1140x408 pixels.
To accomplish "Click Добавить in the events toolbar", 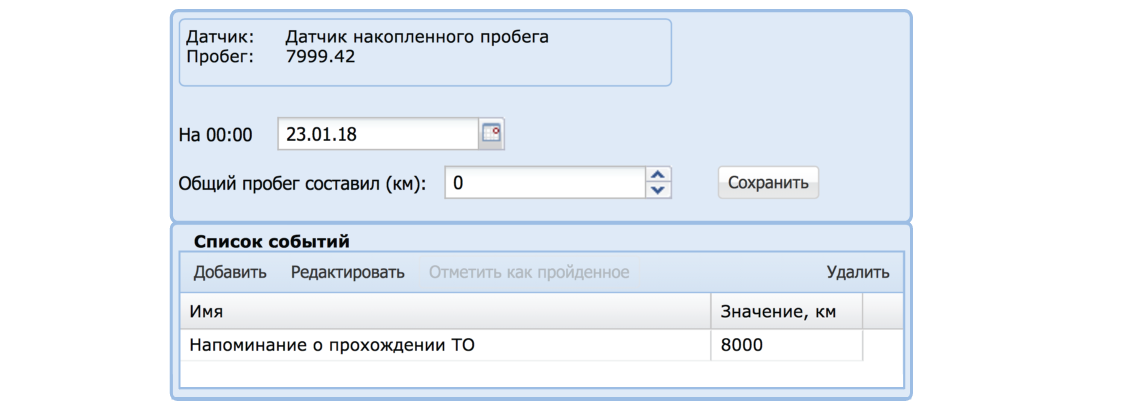I will [x=230, y=272].
